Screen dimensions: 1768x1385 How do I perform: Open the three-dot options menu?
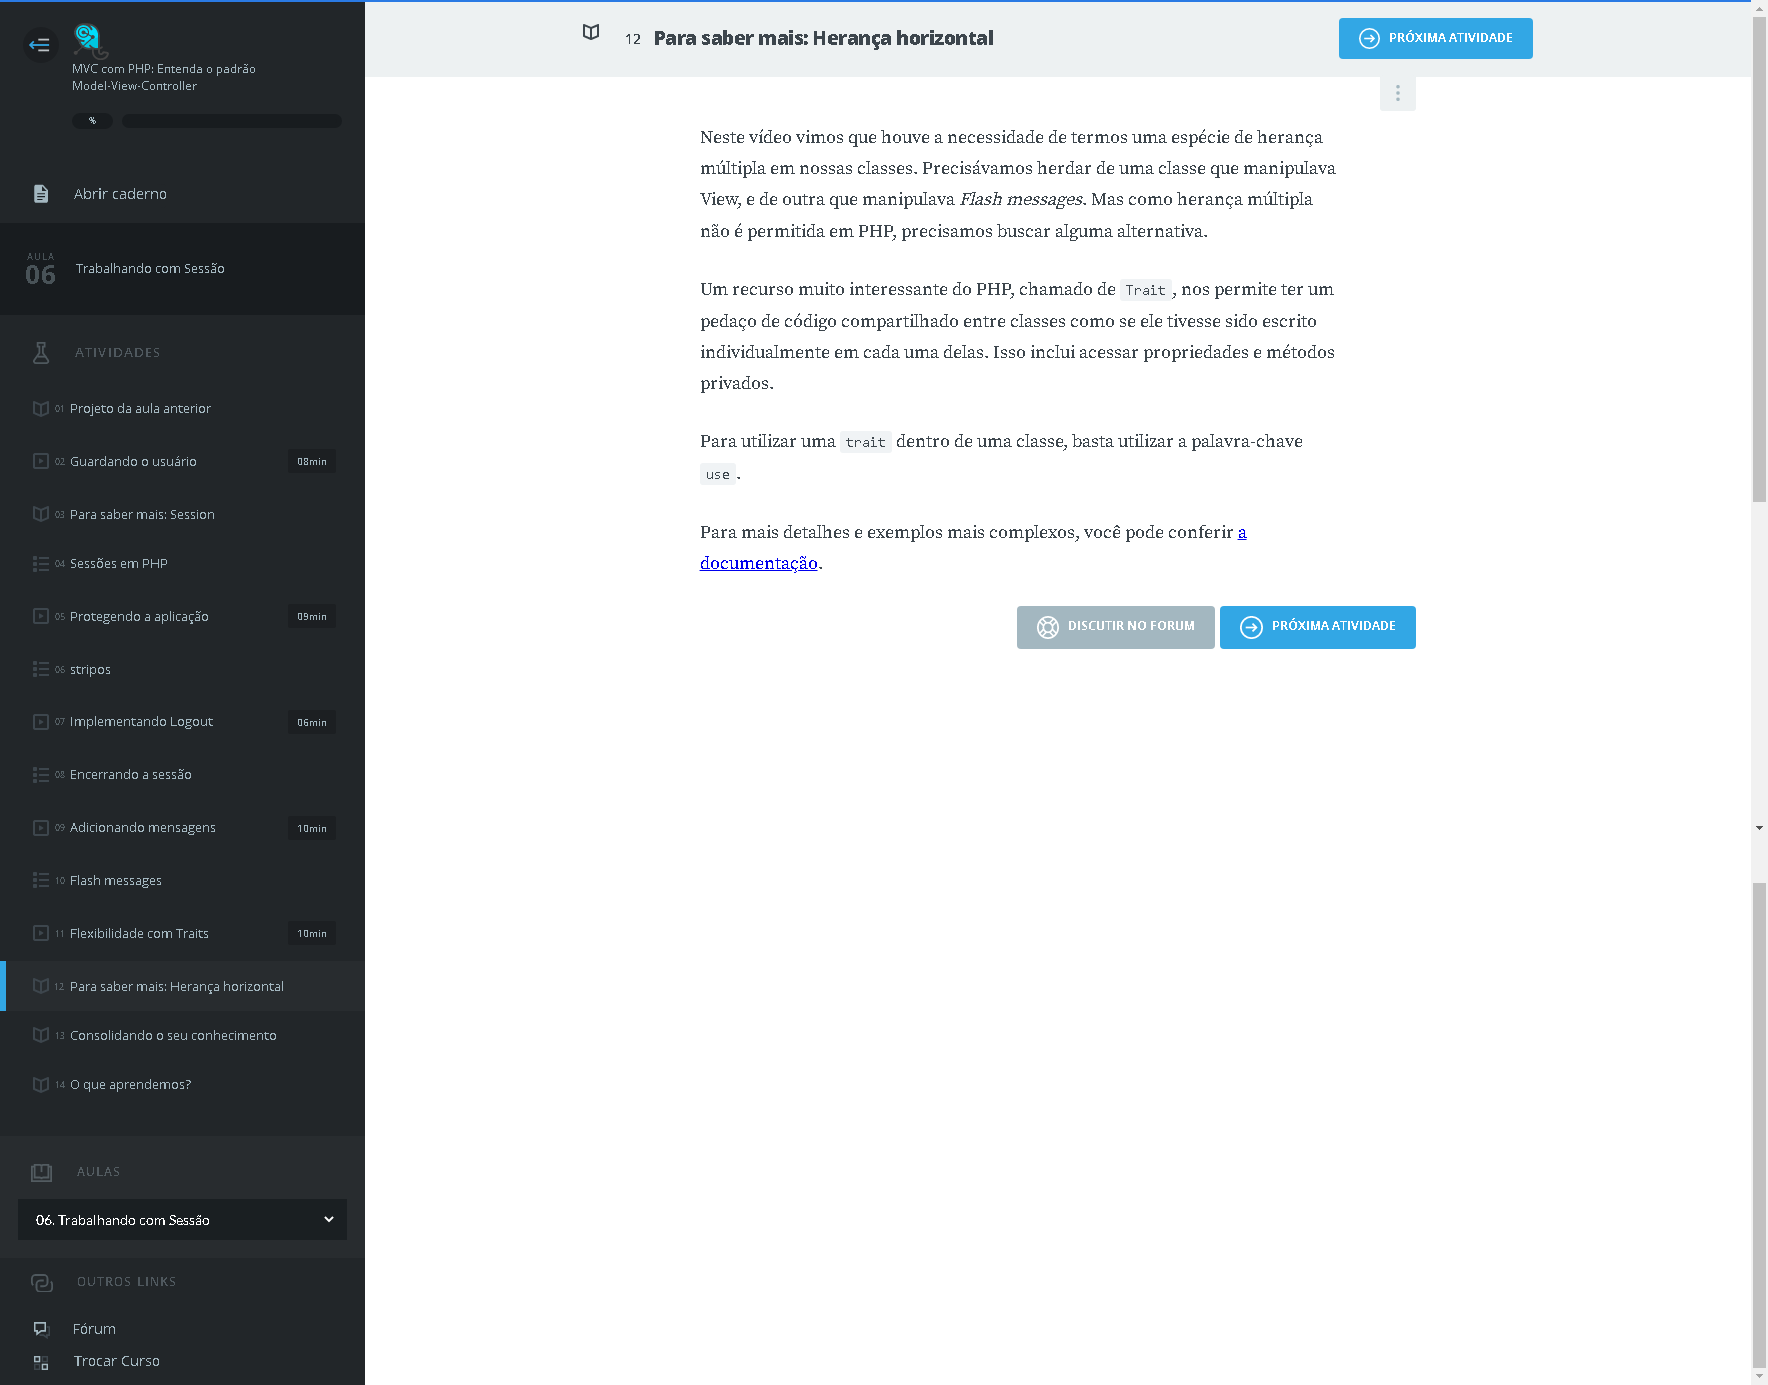point(1397,93)
